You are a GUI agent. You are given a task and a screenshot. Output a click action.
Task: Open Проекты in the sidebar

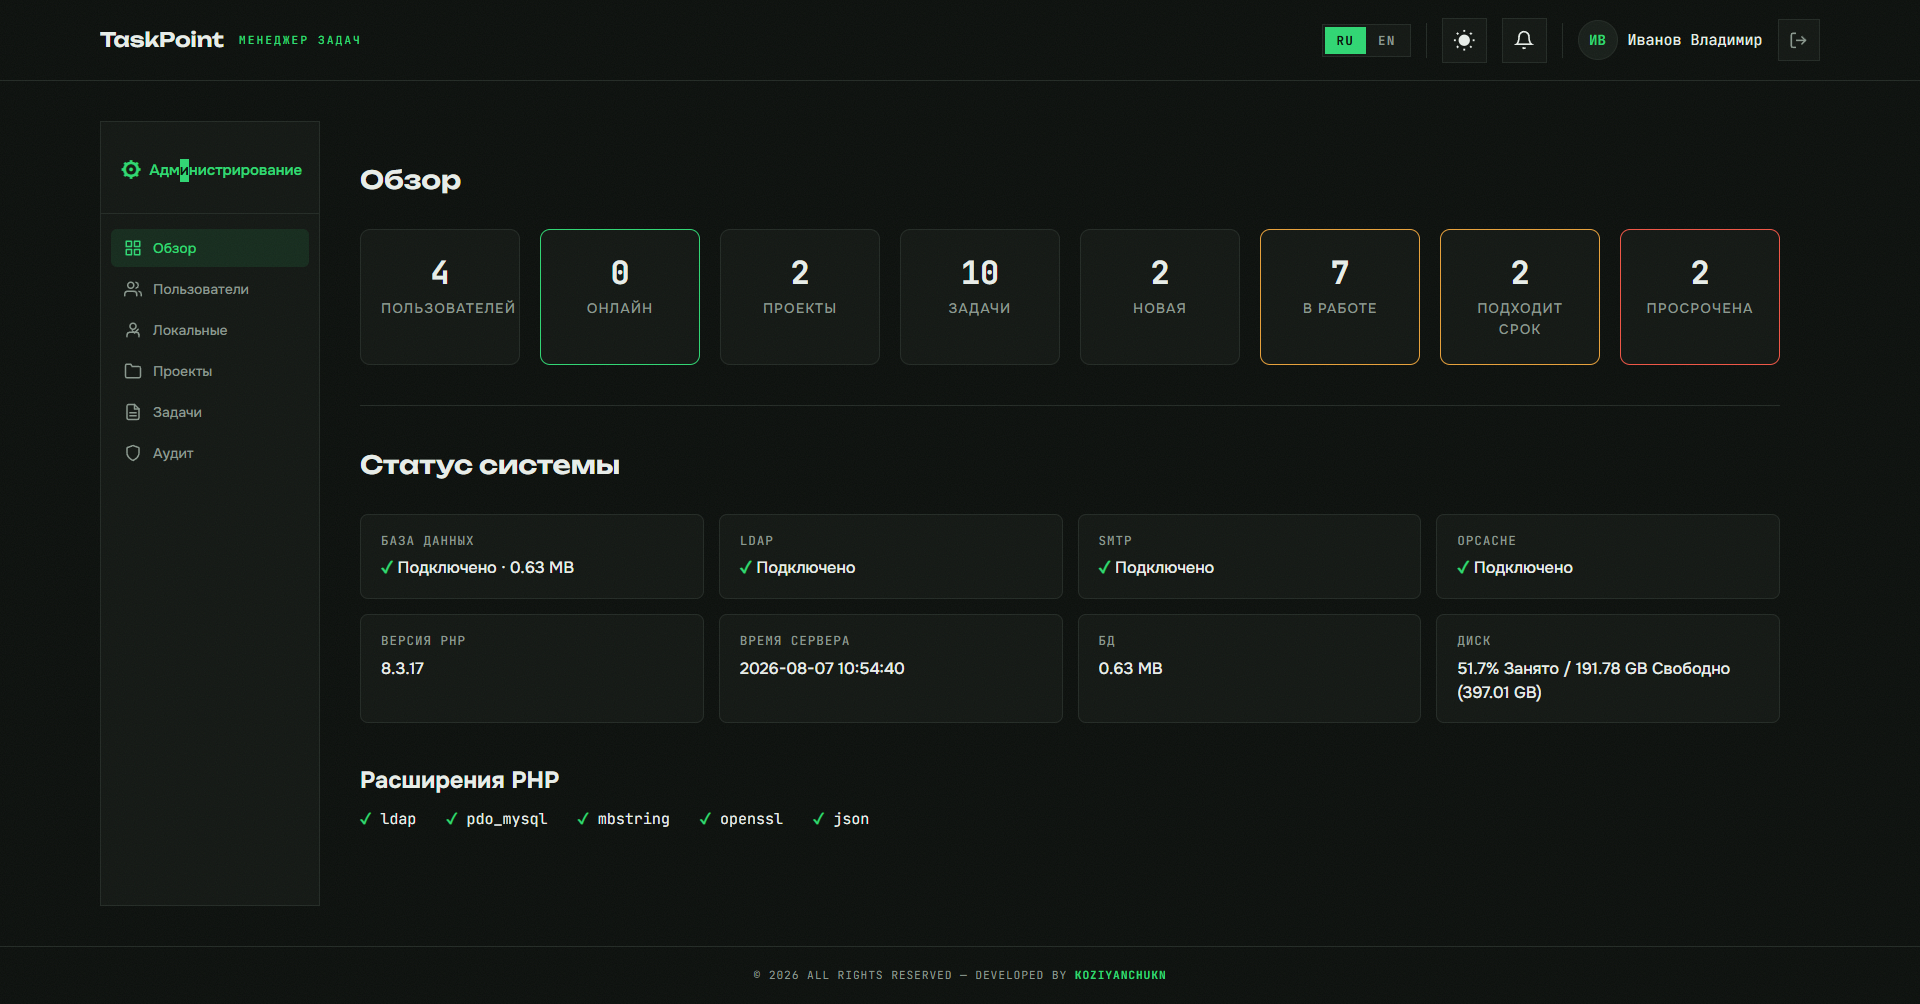[x=210, y=371]
